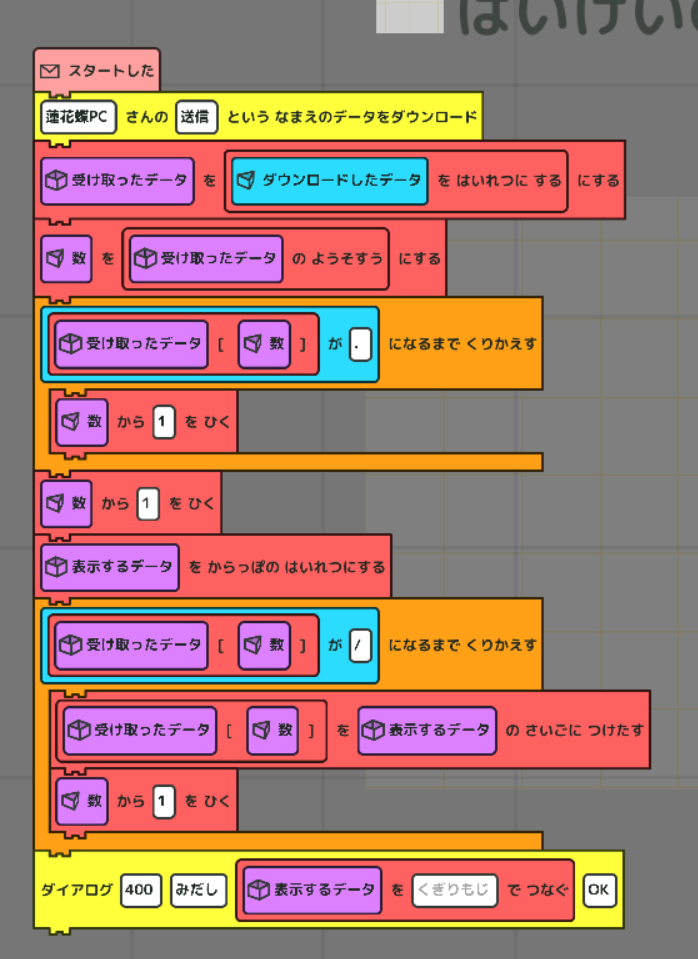Image resolution: width=698 pixels, height=959 pixels.
Task: Click the 送信 data name field
Action: (x=196, y=117)
